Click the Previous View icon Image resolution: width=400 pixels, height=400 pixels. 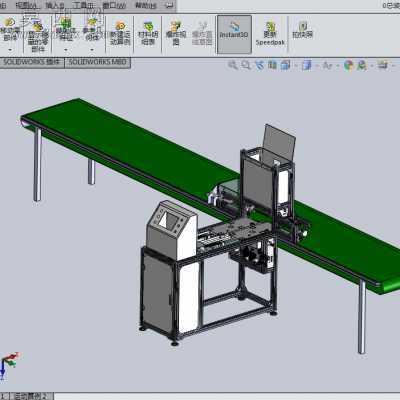coord(259,65)
